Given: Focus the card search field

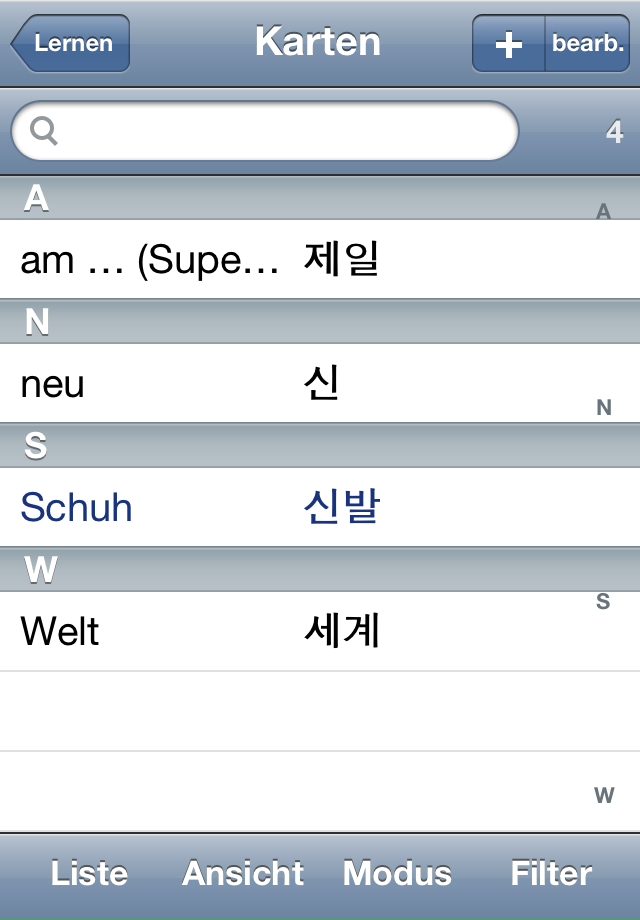Looking at the screenshot, I should coord(280,131).
